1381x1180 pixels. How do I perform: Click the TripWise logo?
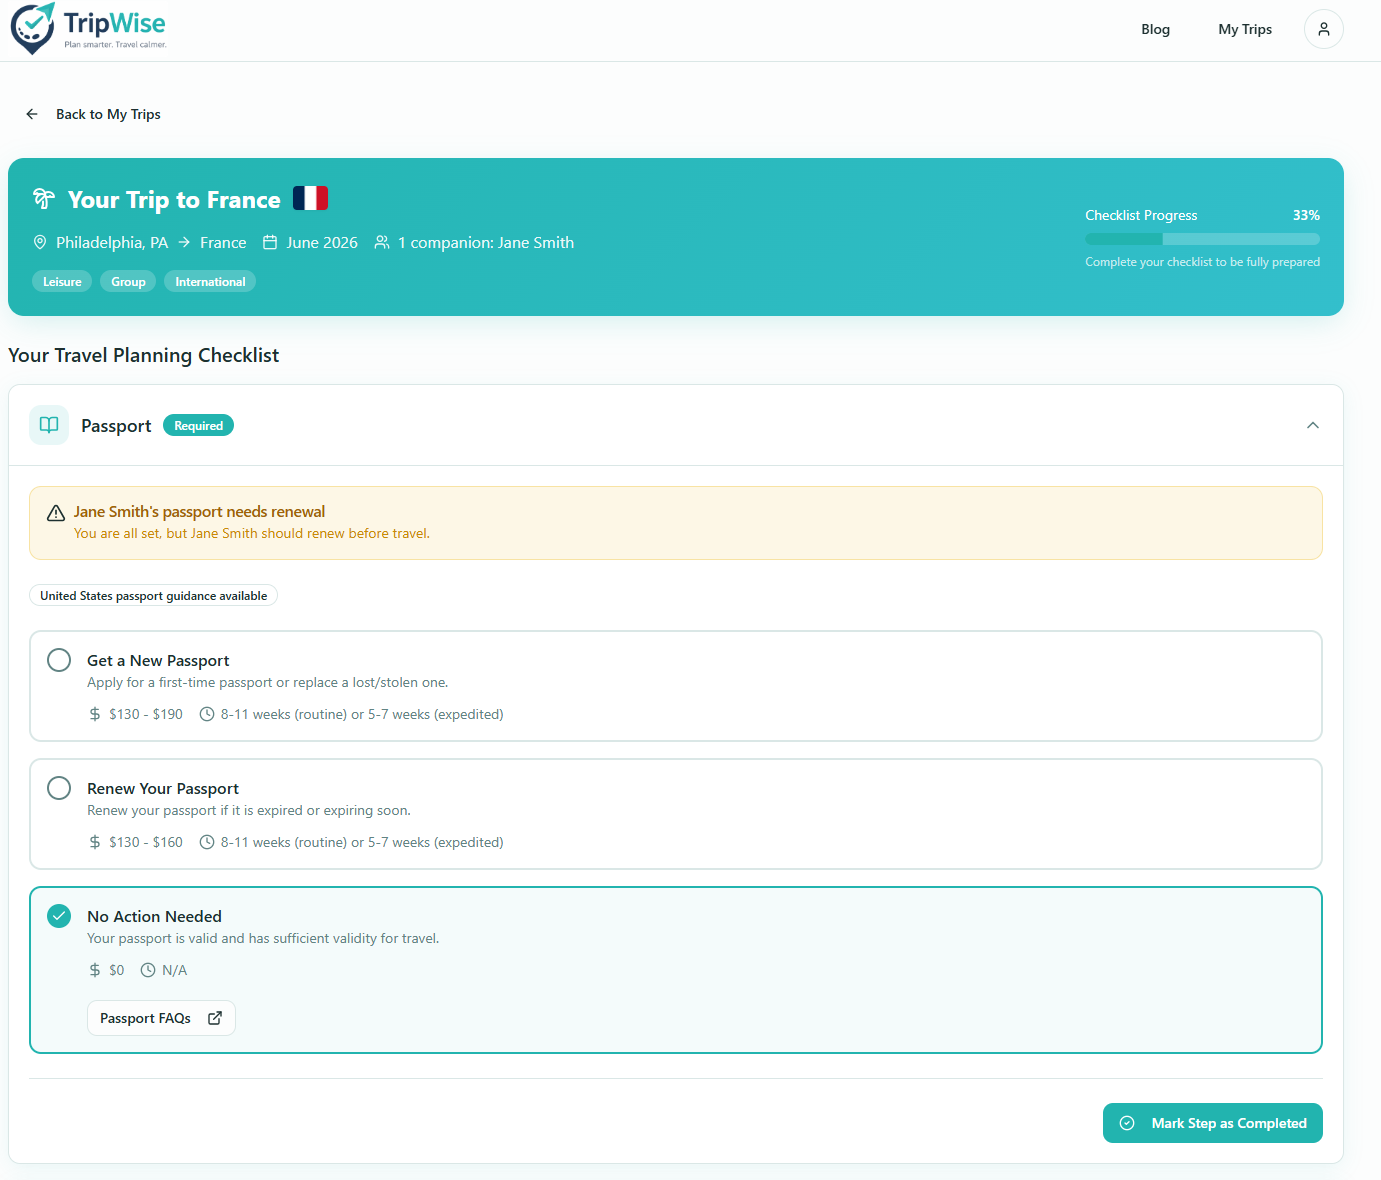(x=88, y=28)
